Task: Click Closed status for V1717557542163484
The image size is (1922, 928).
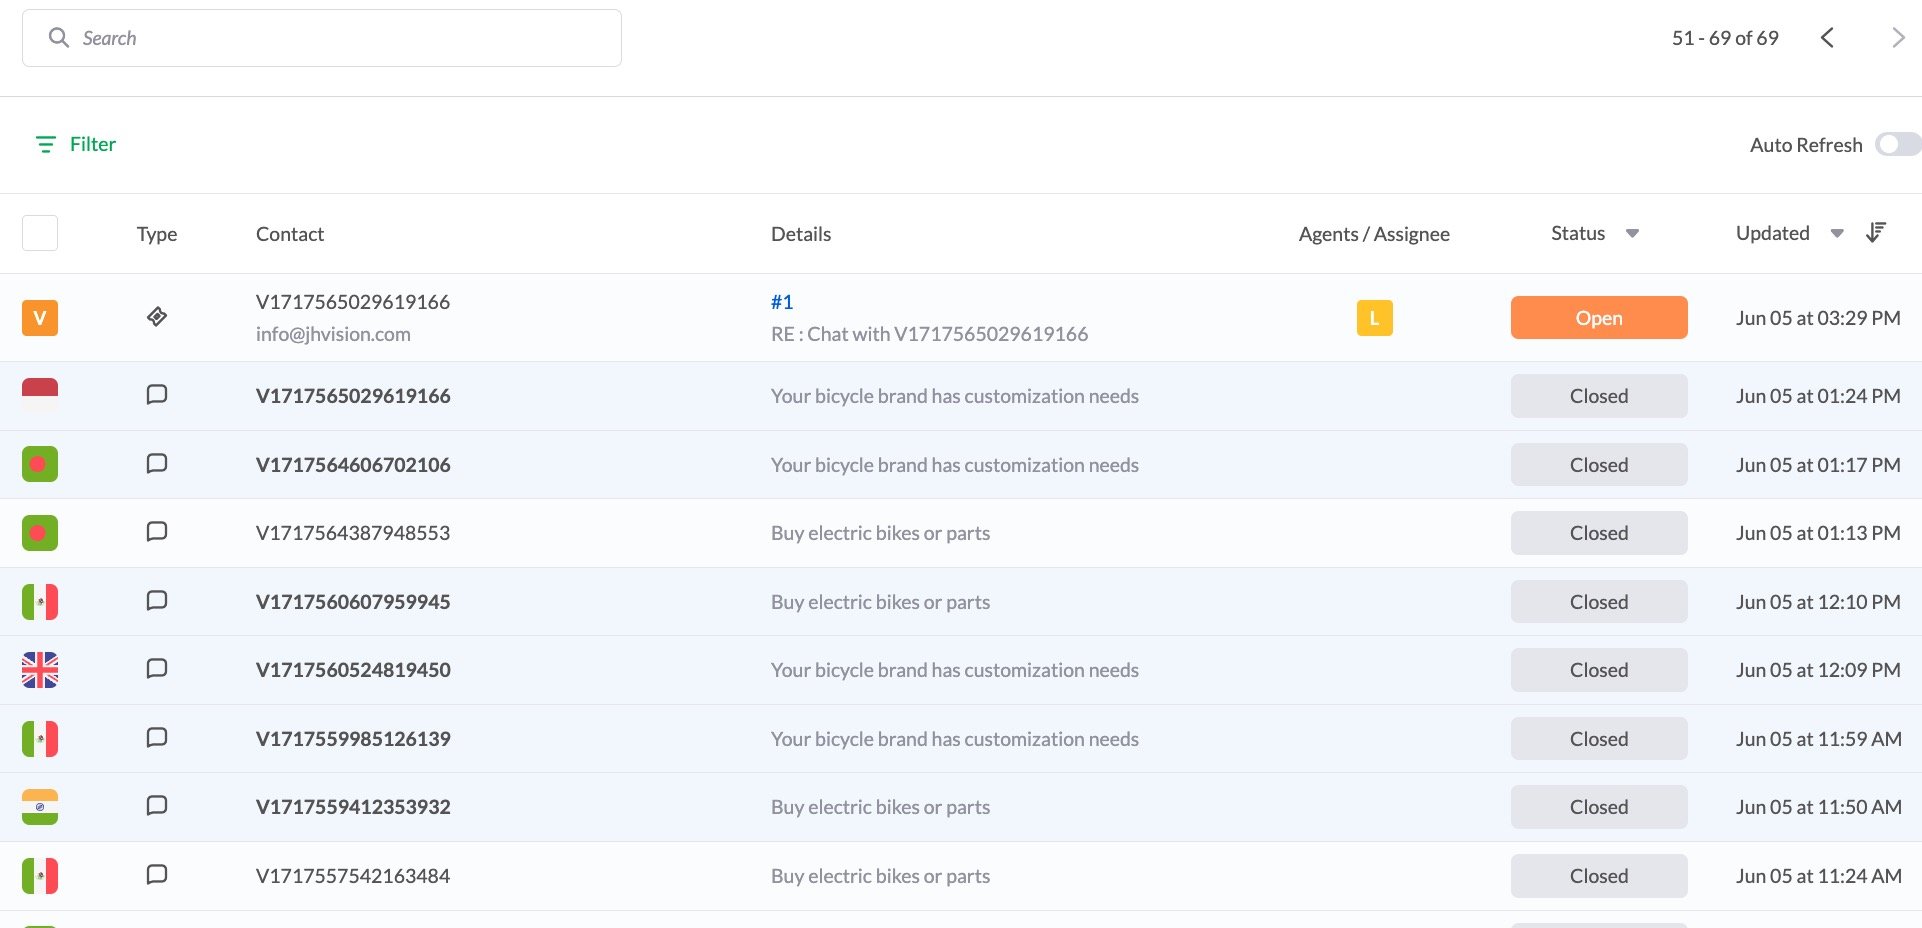Action: click(x=1599, y=876)
